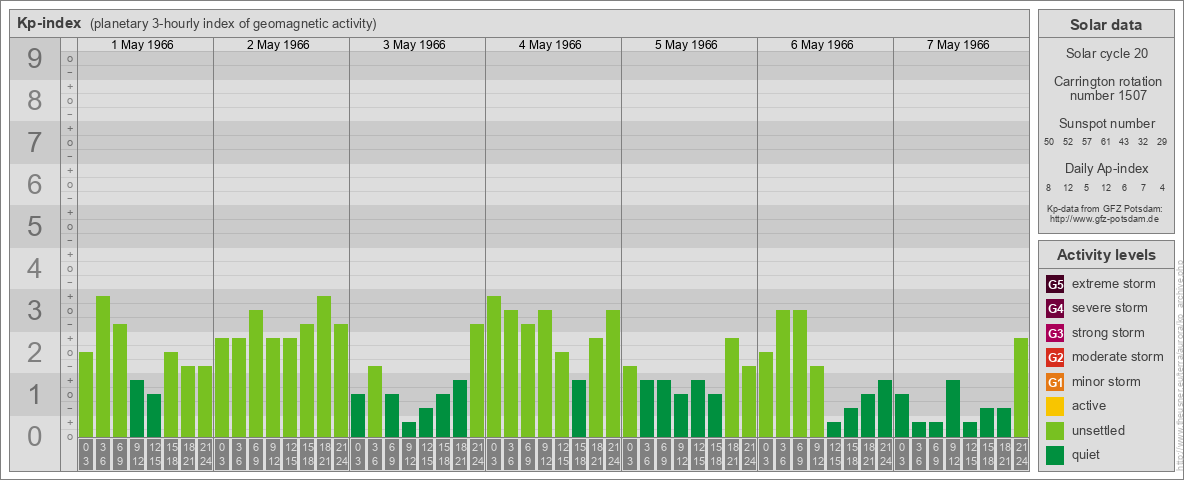Open the gfz-potsdam.de link
Viewport: 1184px width, 480px height.
pos(1105,219)
